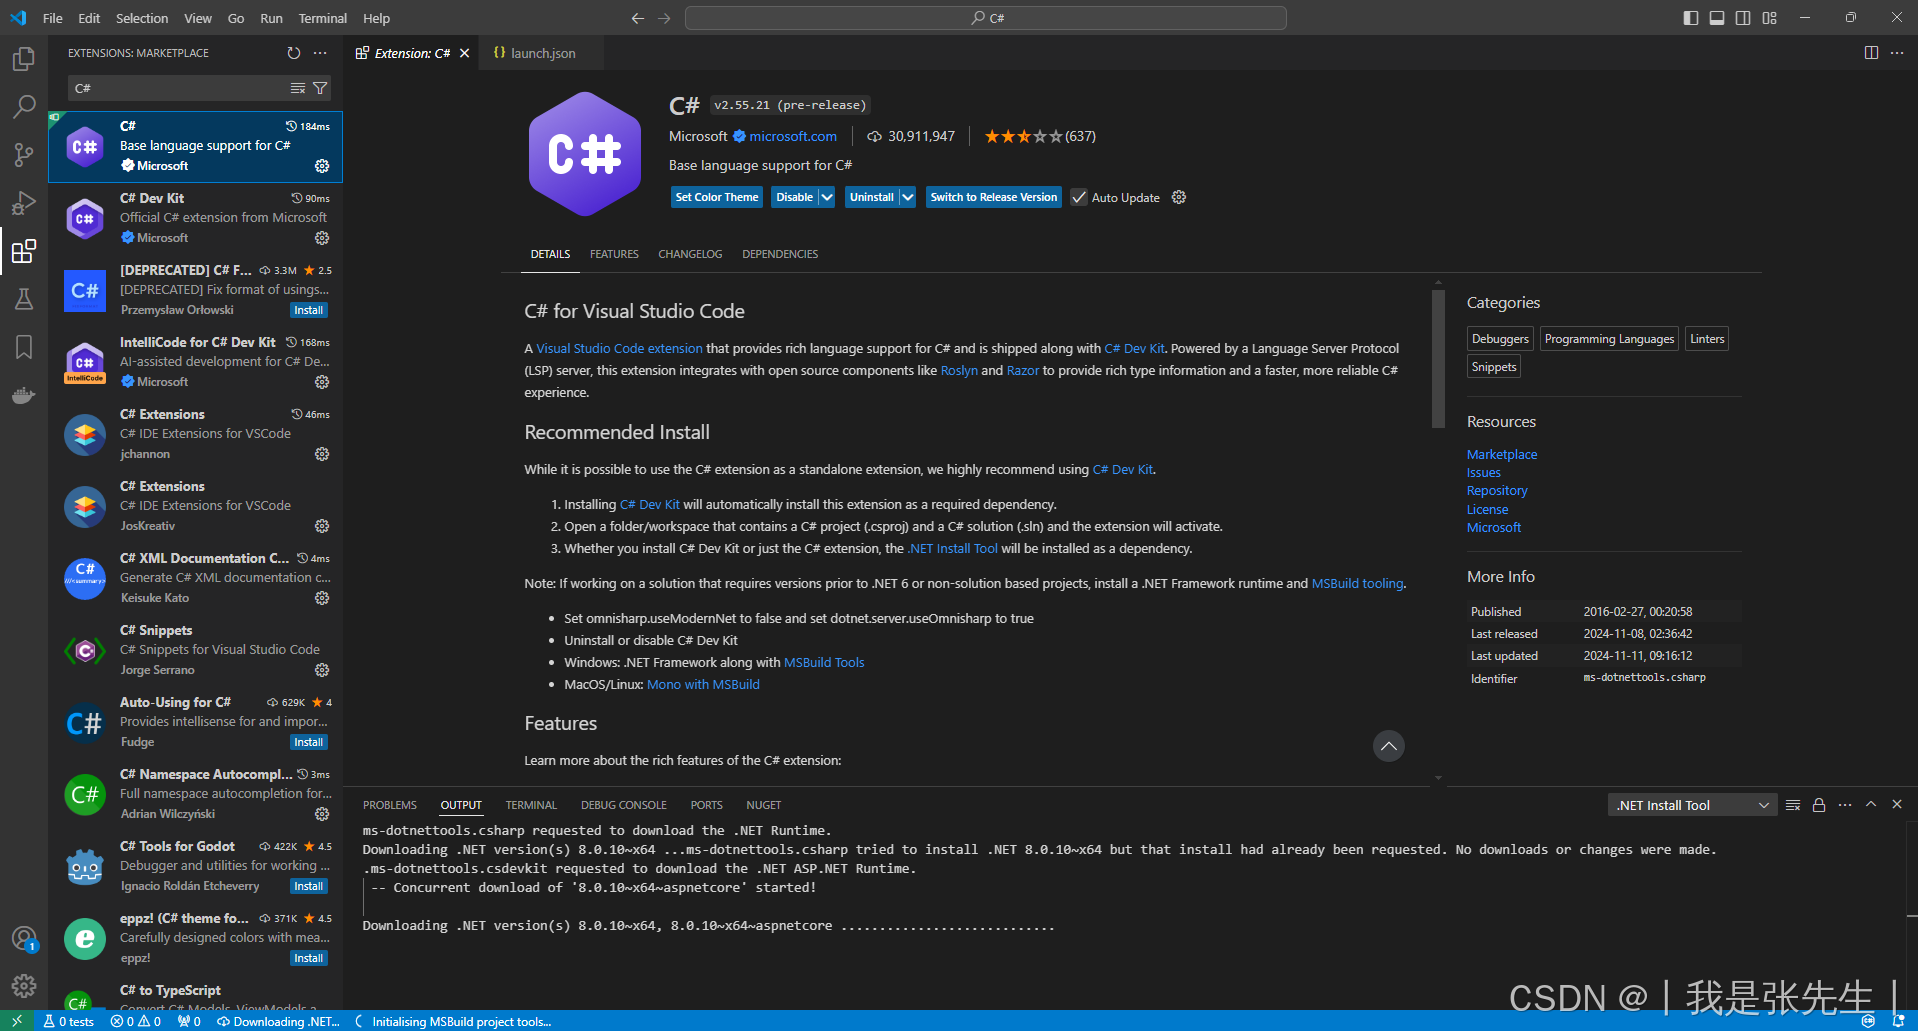This screenshot has width=1918, height=1031.
Task: Open the Terminal menu
Action: (x=322, y=18)
